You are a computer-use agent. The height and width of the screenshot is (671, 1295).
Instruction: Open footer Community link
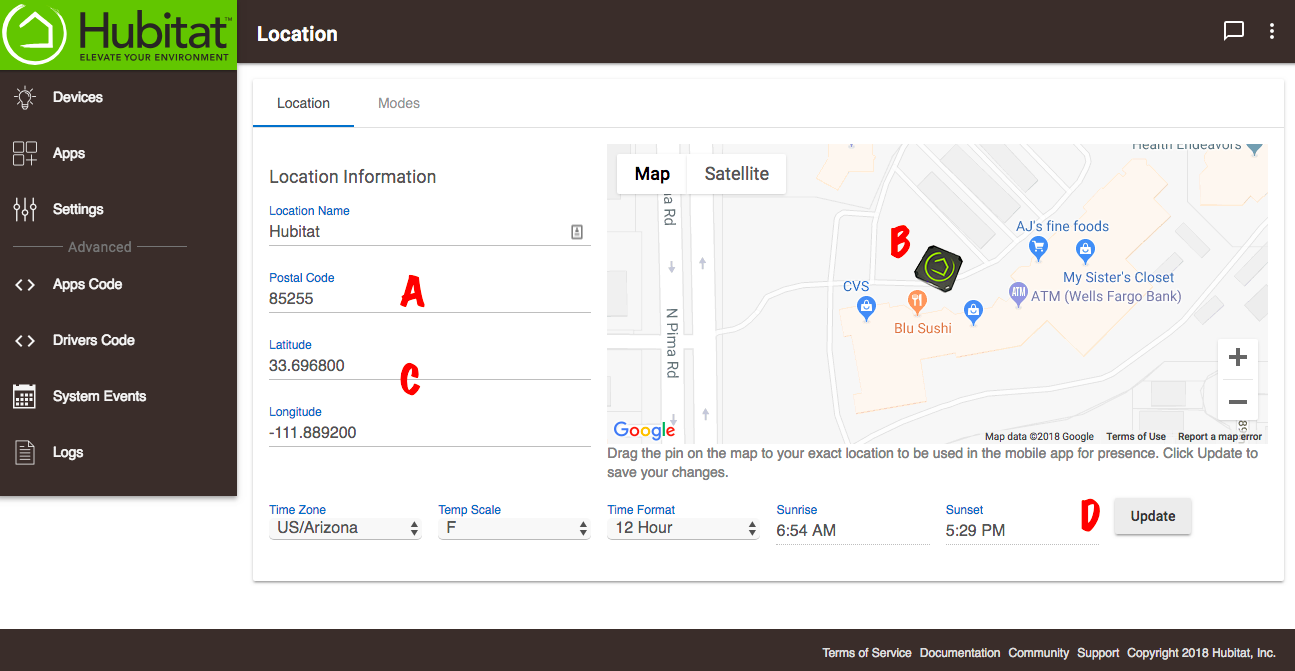point(1039,653)
